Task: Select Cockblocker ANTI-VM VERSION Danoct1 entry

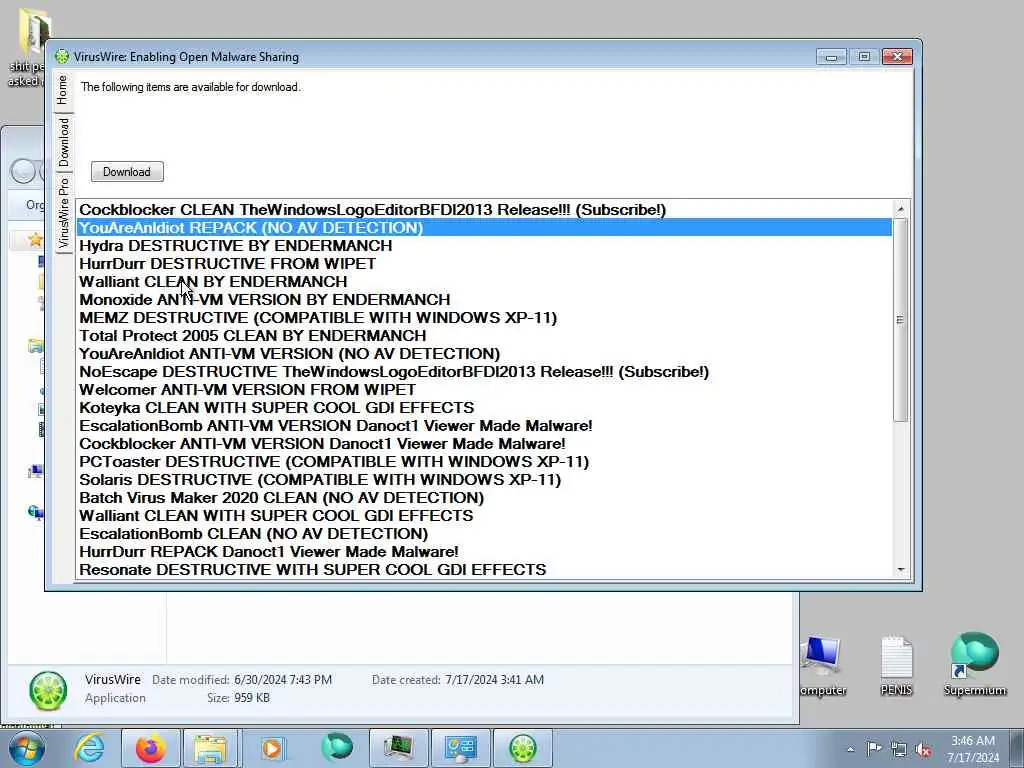Action: 484,443
